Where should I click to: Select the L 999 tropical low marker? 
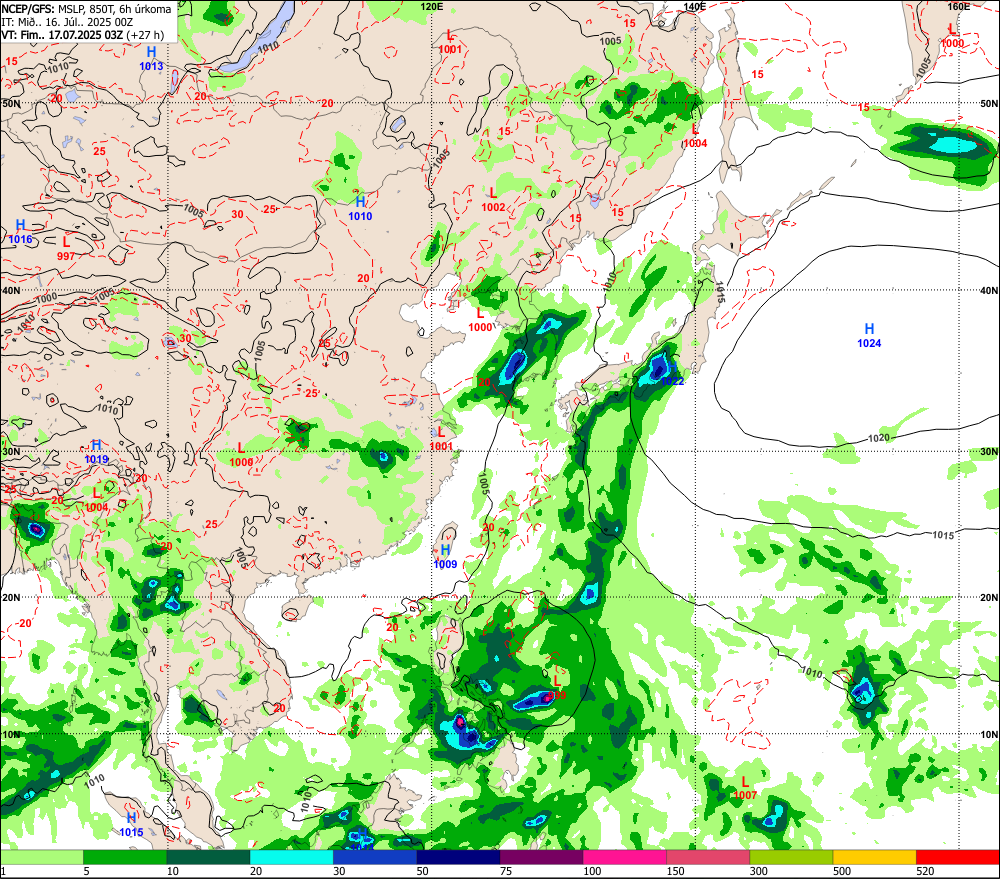[557, 688]
